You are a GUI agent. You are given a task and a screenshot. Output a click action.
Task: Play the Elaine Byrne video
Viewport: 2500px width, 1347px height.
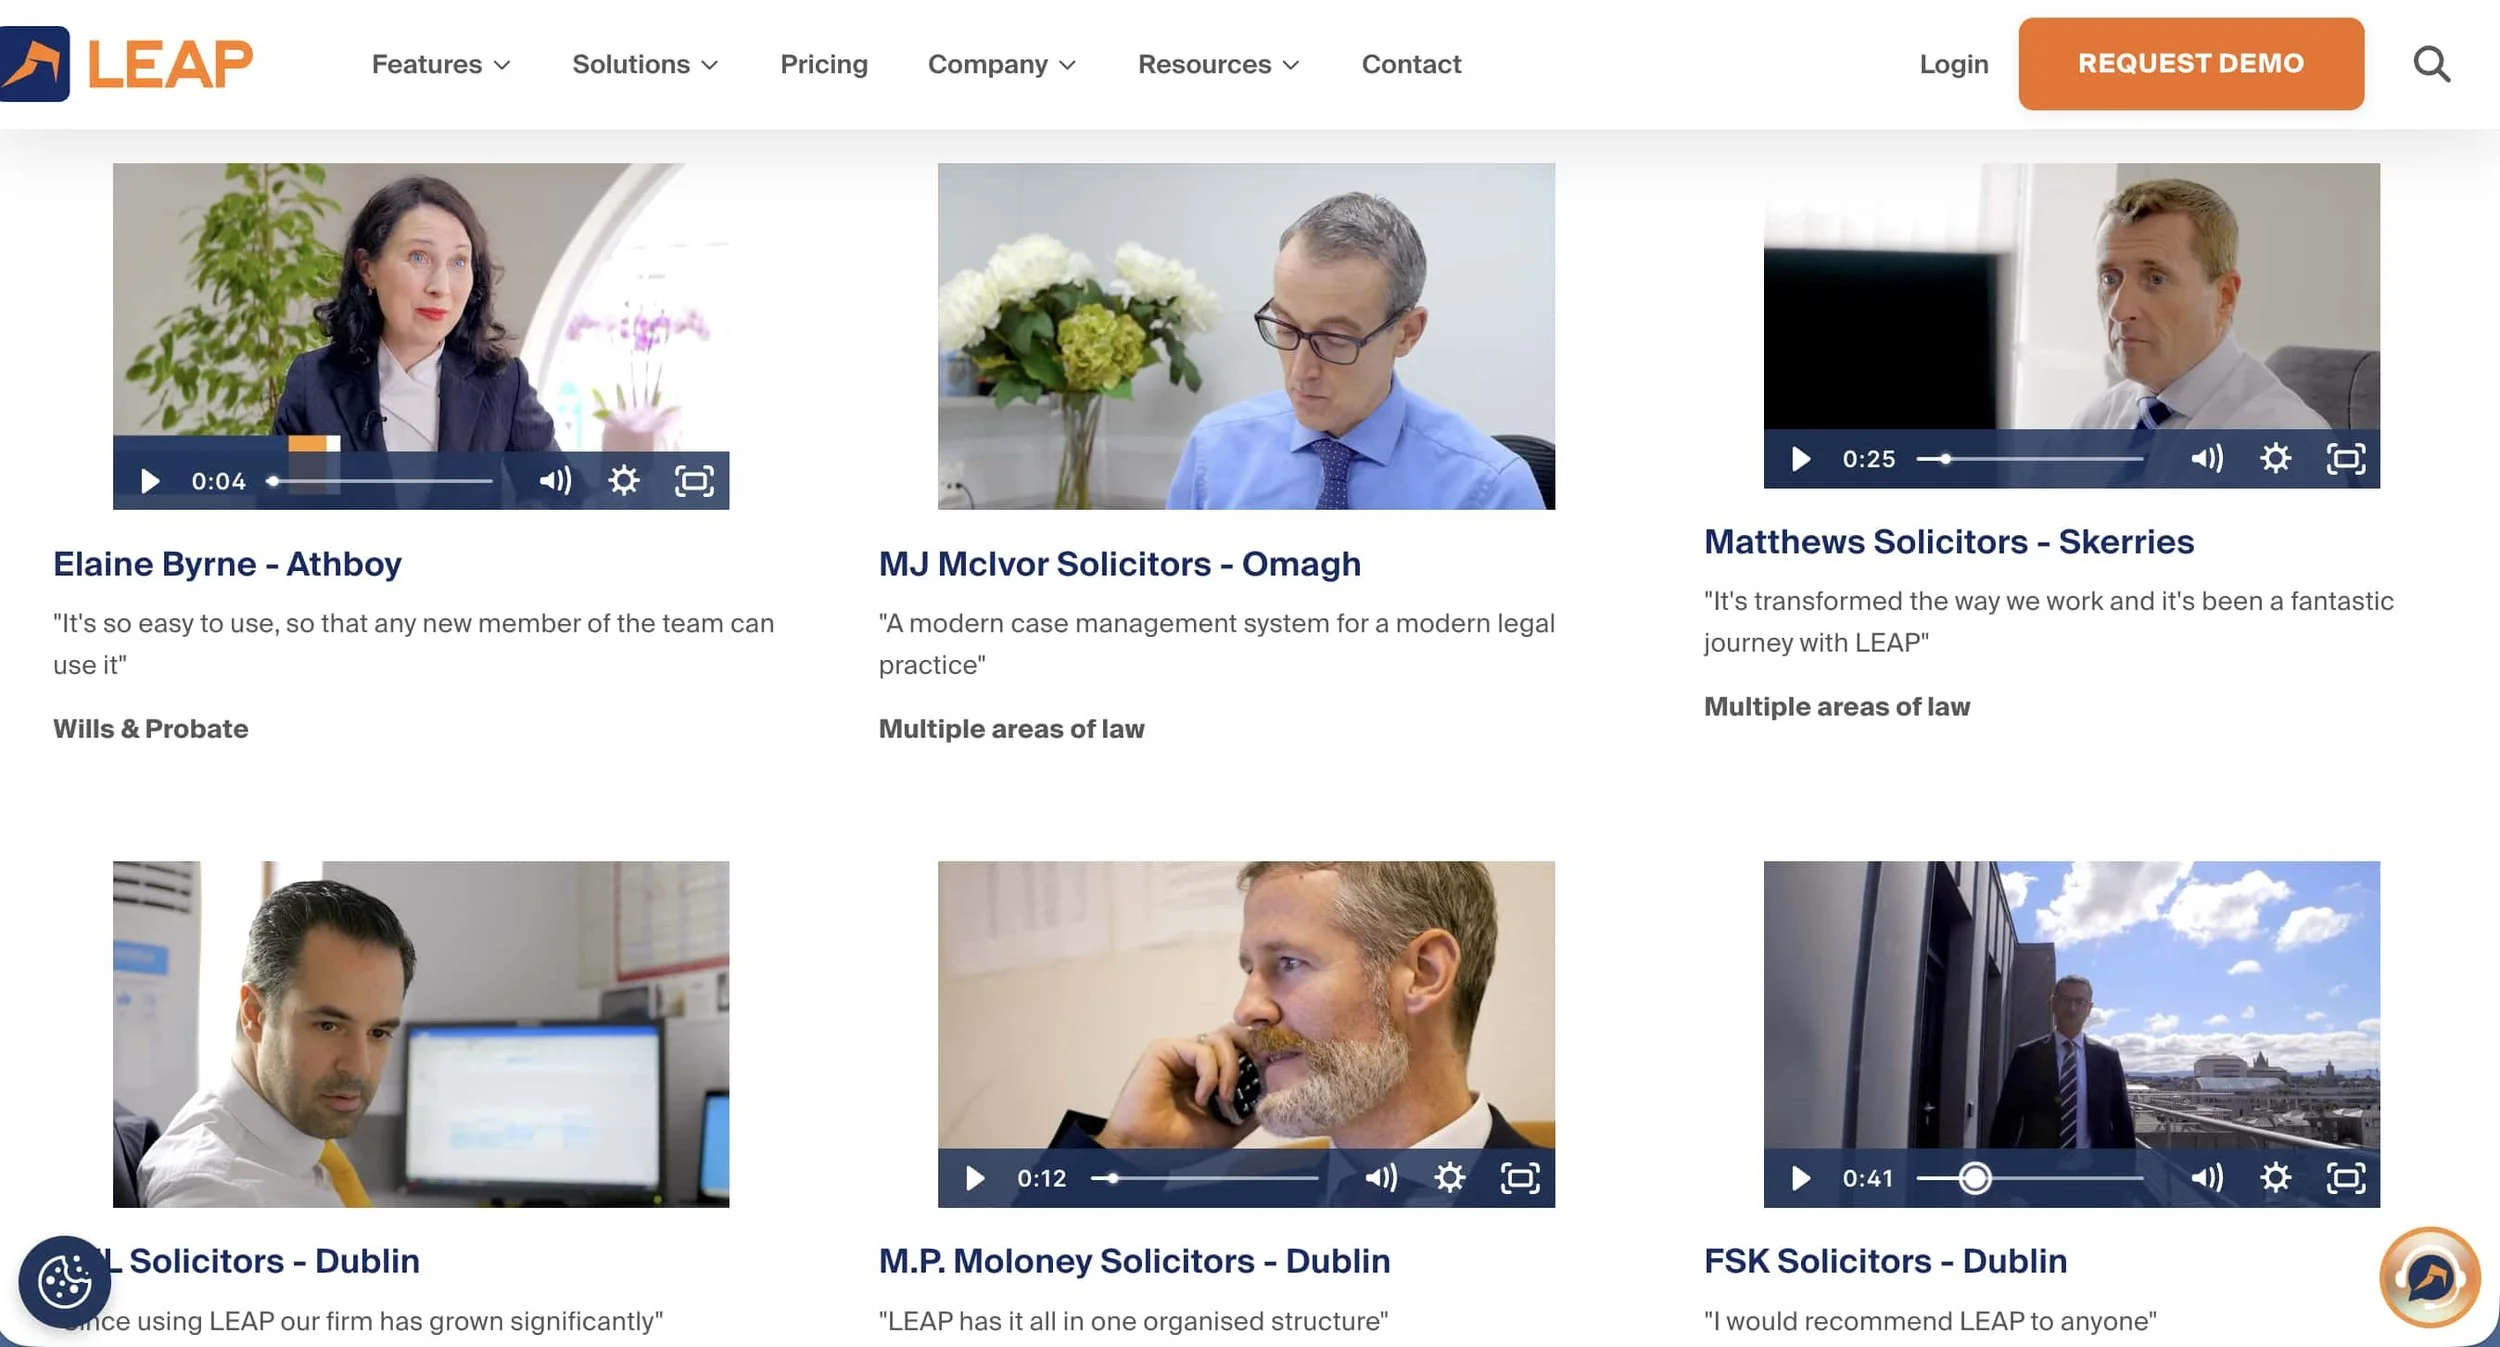tap(150, 481)
